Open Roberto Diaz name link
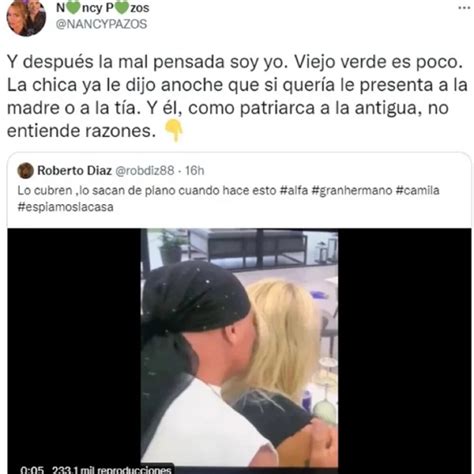The image size is (474, 474). pos(74,170)
